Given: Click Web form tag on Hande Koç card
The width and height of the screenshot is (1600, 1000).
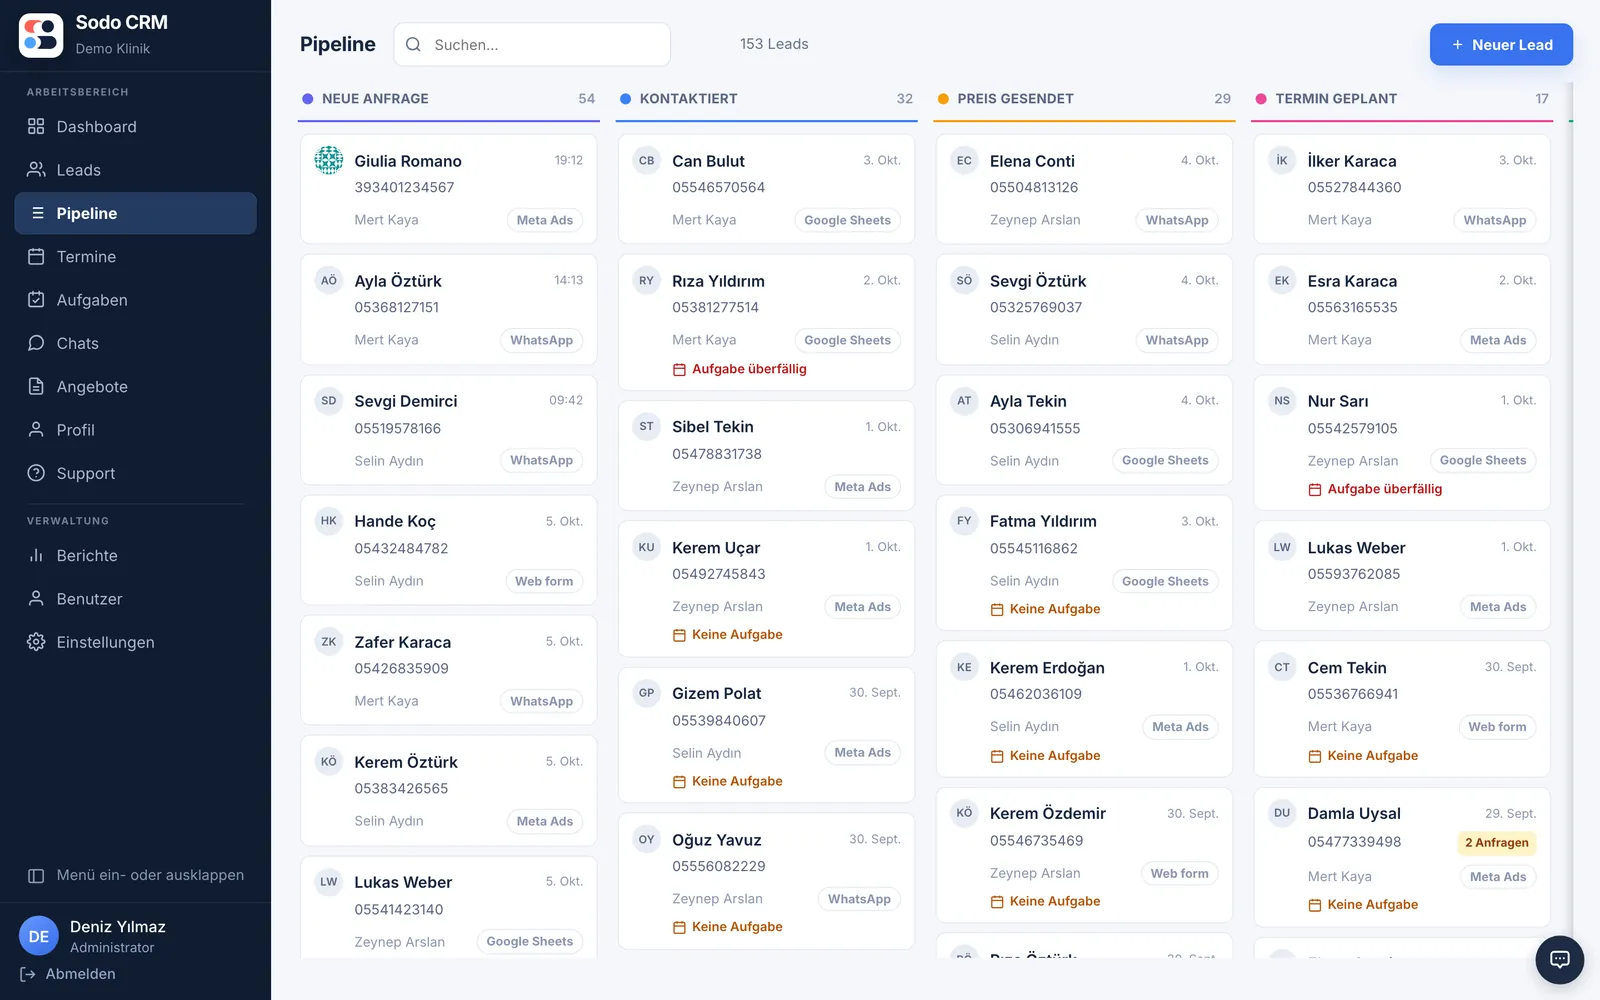Looking at the screenshot, I should pyautogui.click(x=544, y=581).
